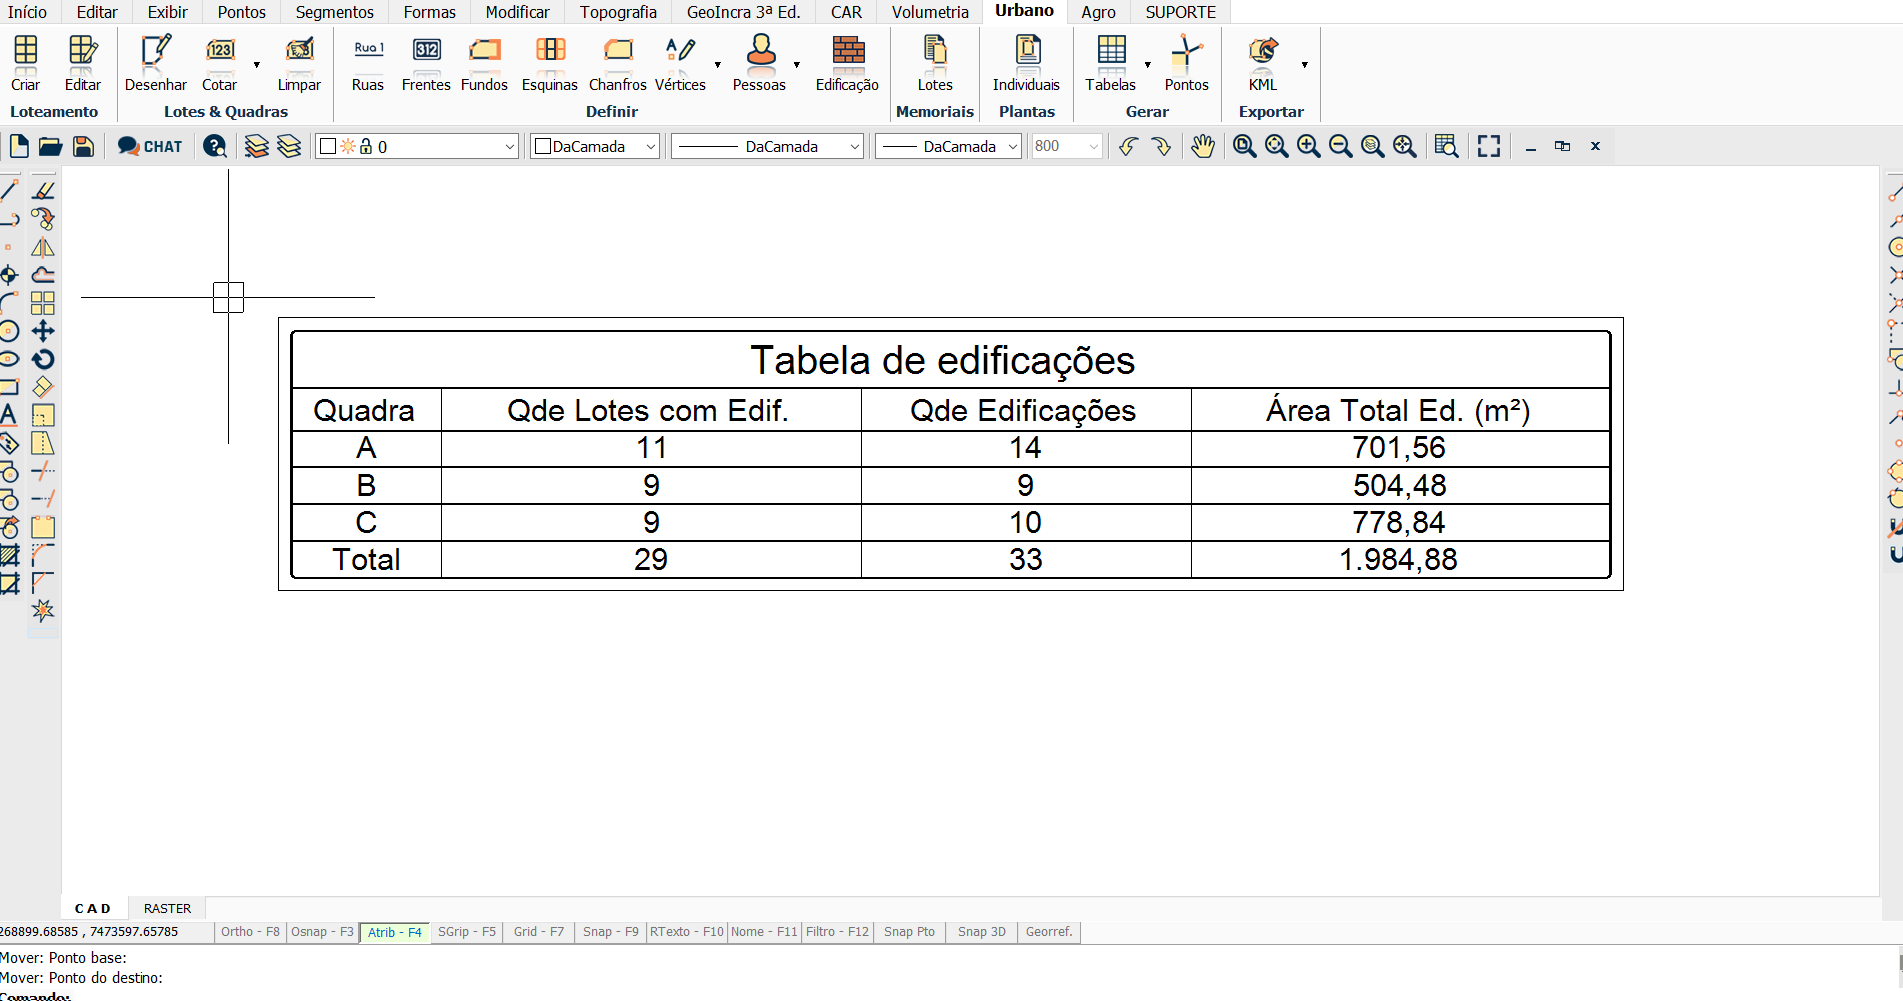Click the save diskette icon
This screenshot has height=1001, width=1903.
(x=84, y=146)
